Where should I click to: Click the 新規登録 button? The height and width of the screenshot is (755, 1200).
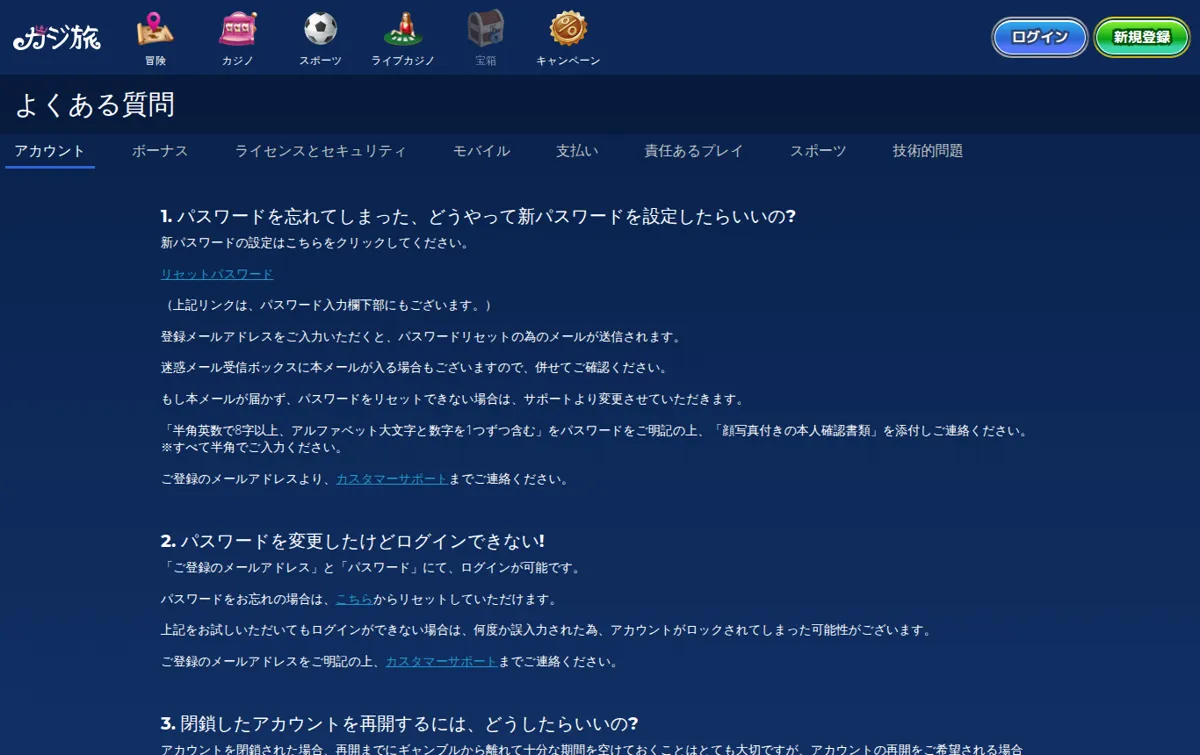(x=1142, y=37)
